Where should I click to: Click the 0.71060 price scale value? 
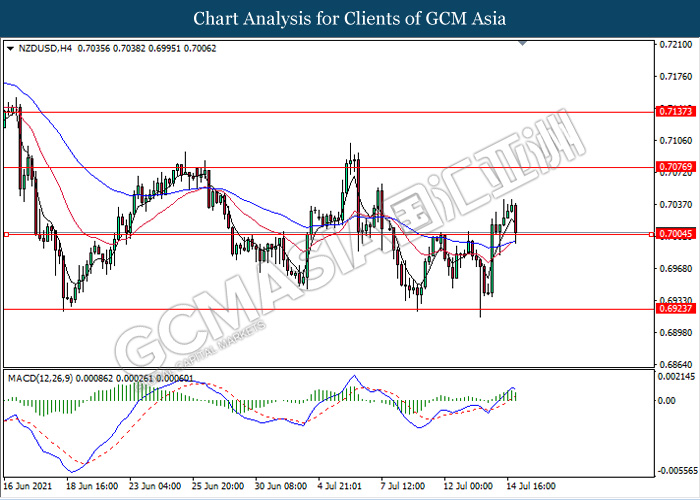click(x=676, y=141)
